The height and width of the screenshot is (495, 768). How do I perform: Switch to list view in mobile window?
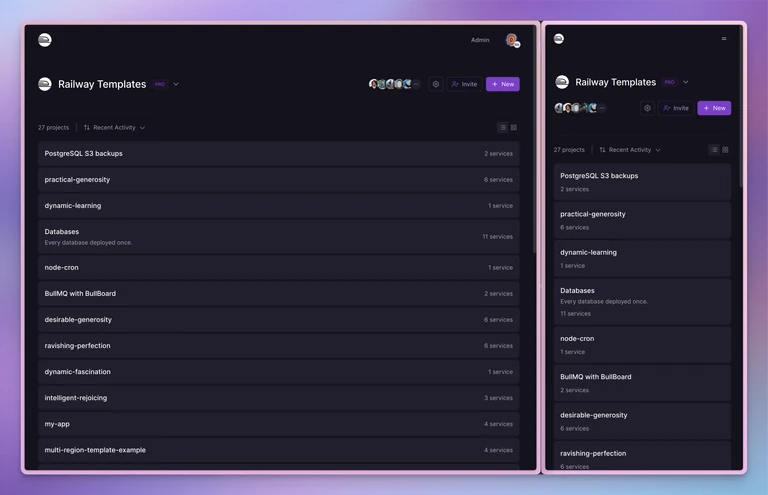point(715,150)
